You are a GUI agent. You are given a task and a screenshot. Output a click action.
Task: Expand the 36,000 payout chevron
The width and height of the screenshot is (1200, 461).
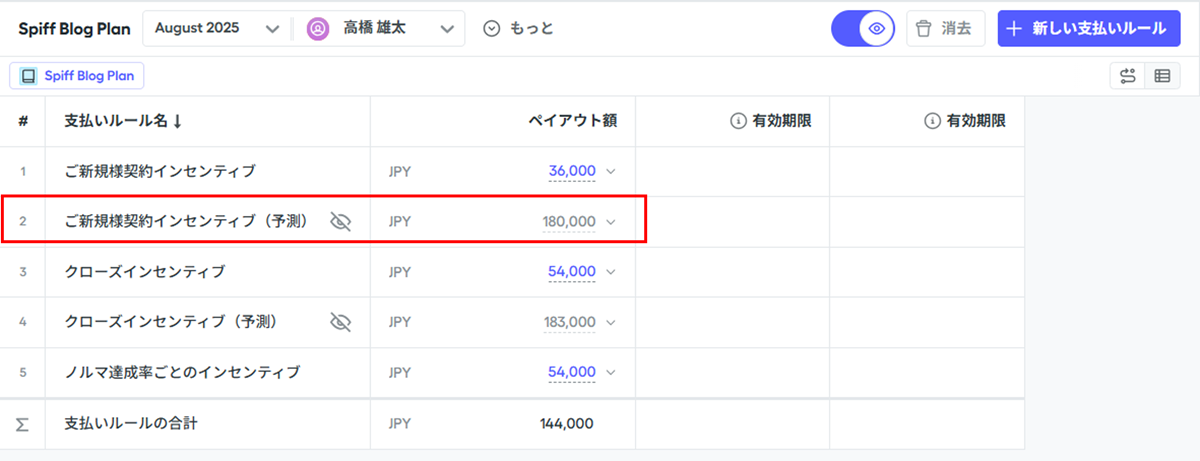[x=611, y=171]
